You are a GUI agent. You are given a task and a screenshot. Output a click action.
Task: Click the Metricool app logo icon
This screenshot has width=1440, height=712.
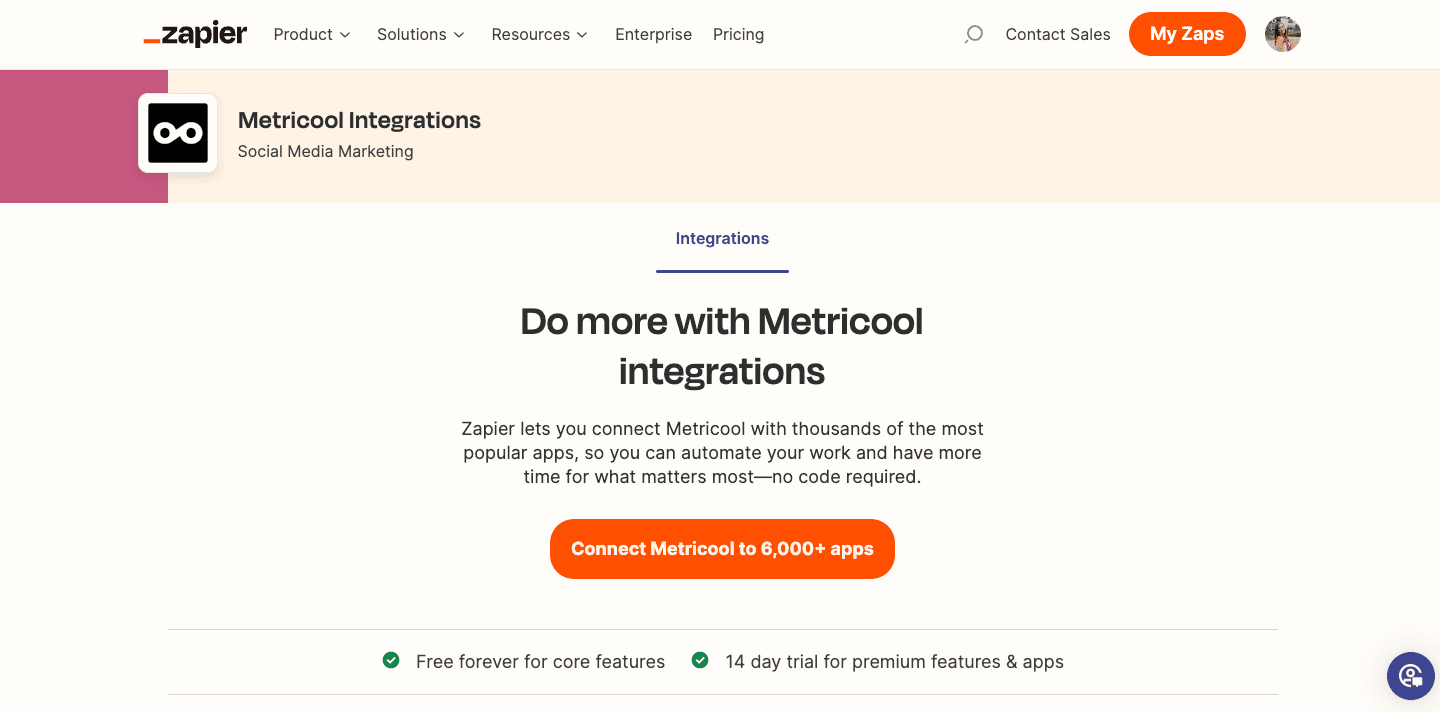(x=177, y=132)
